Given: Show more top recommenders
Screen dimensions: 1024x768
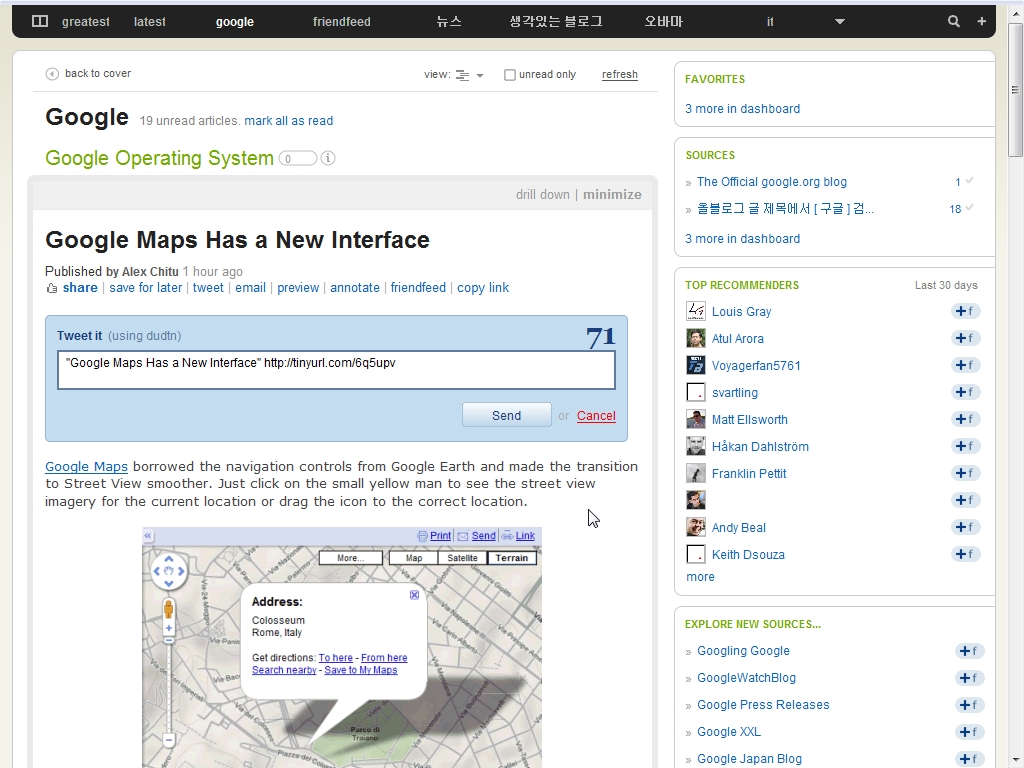Looking at the screenshot, I should point(700,577).
